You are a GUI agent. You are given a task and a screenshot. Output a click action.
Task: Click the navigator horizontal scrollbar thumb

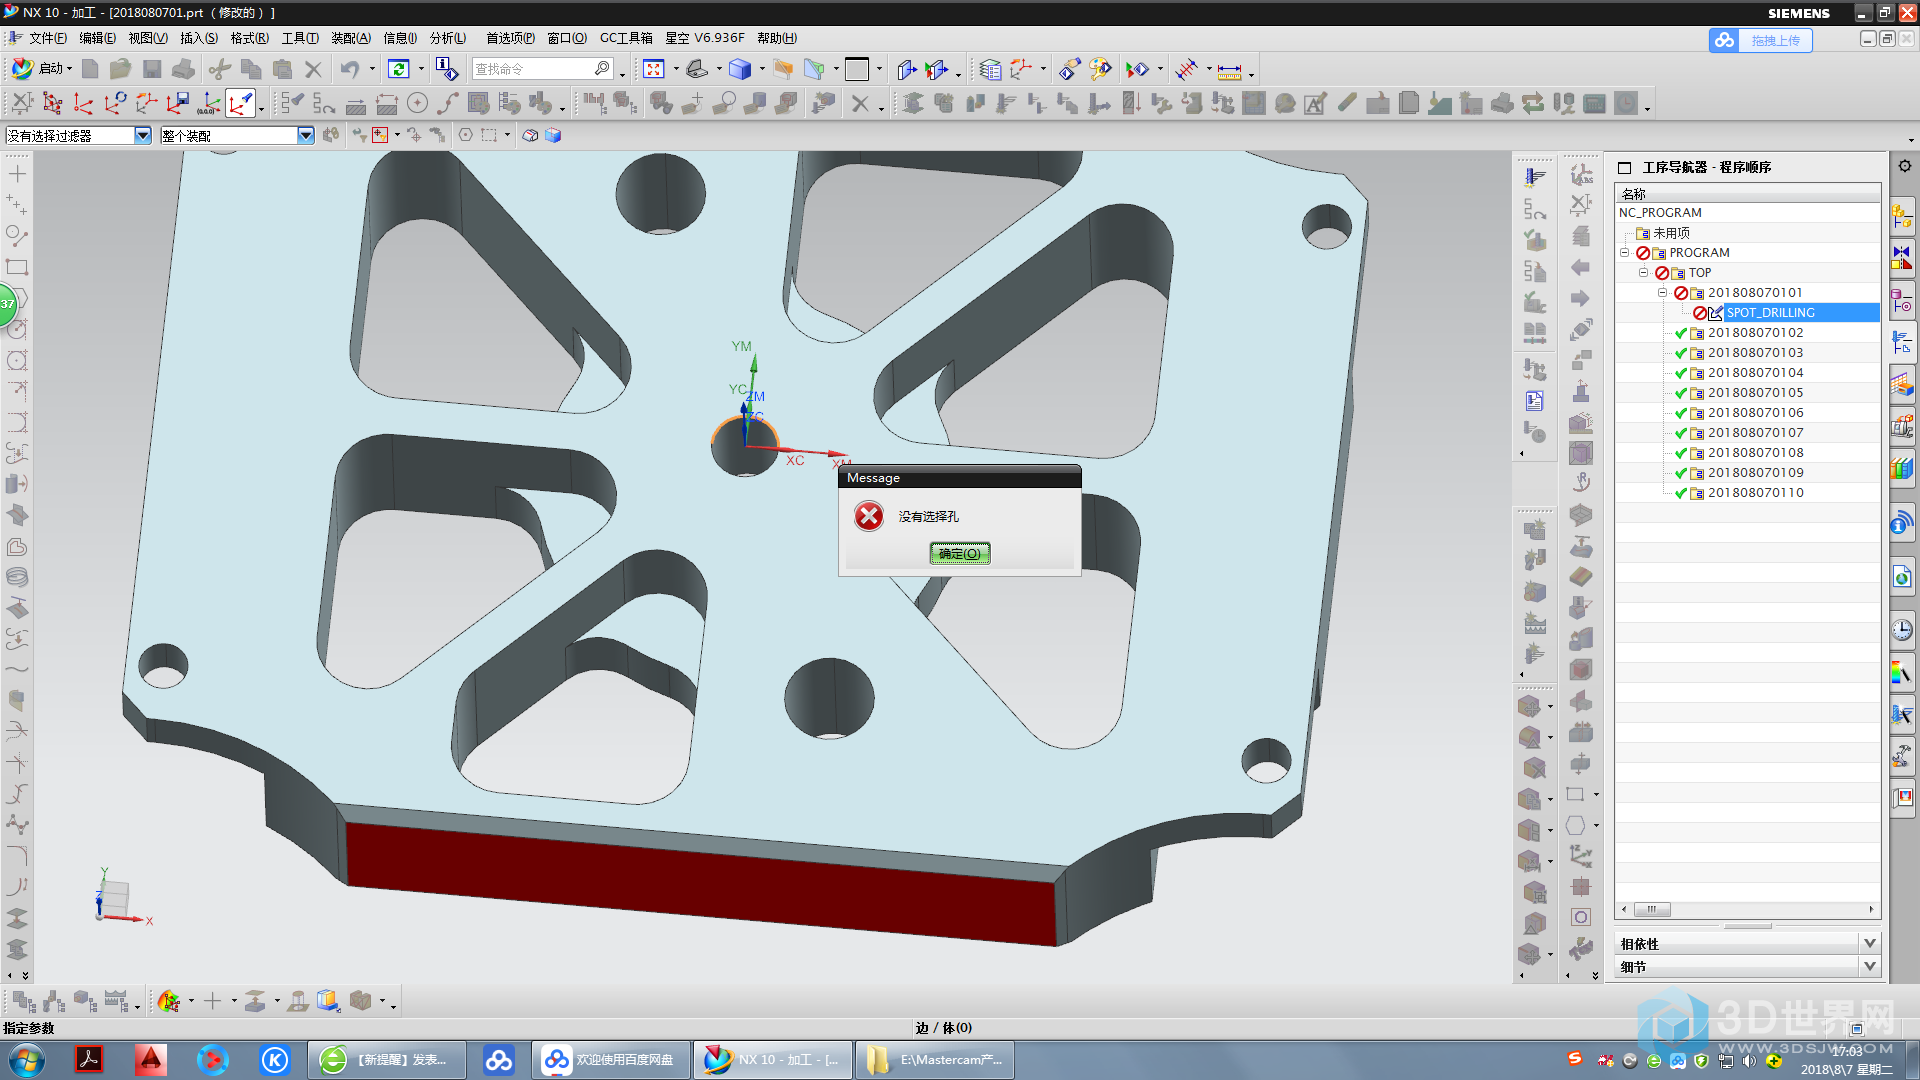(1652, 909)
